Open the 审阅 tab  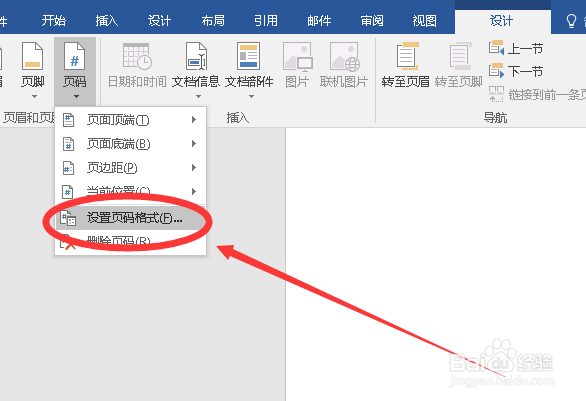tap(372, 21)
